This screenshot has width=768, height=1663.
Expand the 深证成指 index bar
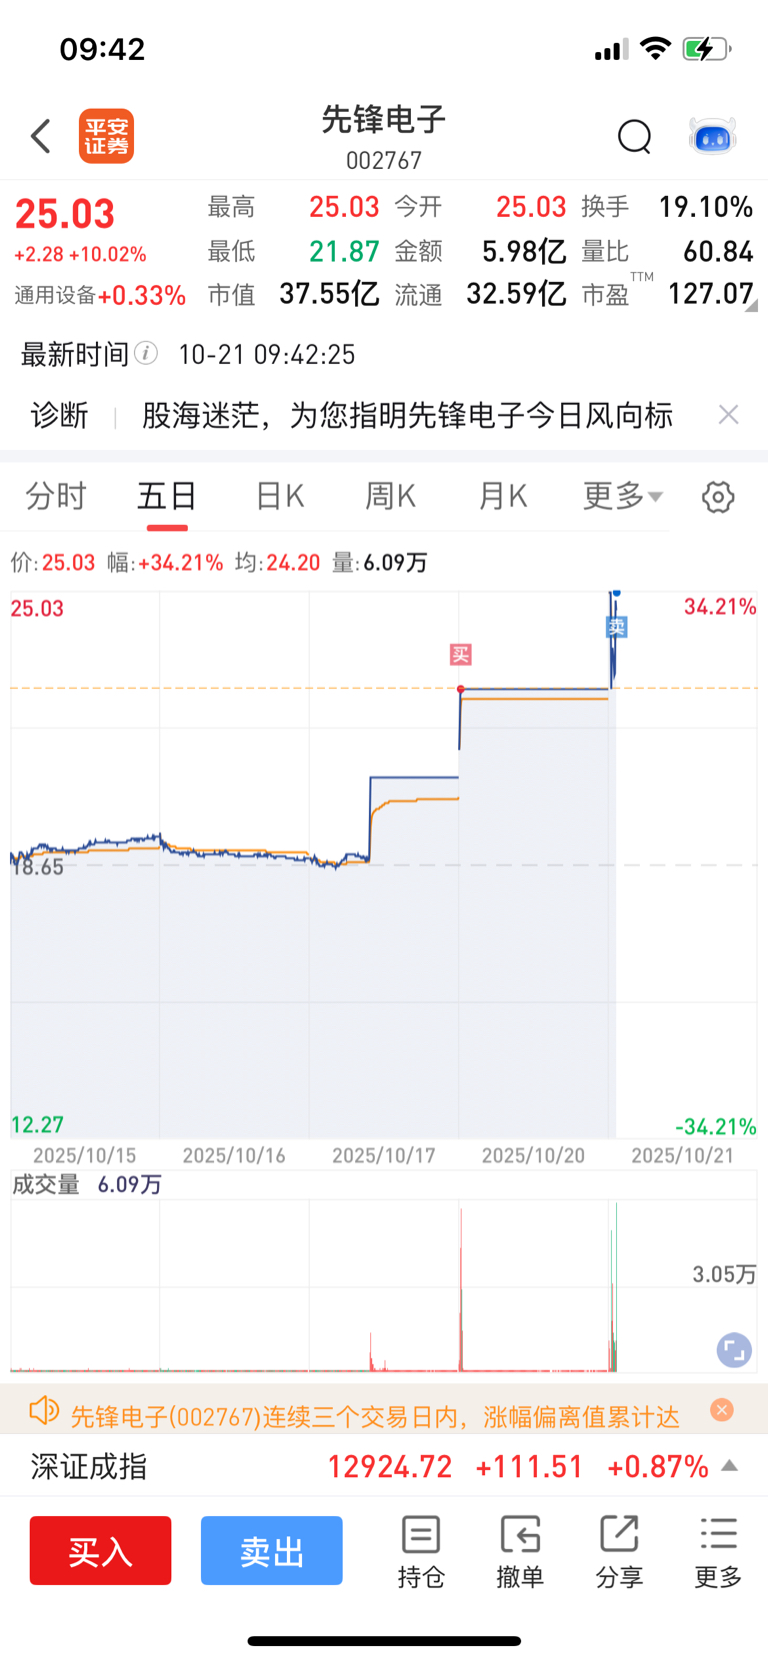click(x=730, y=1466)
